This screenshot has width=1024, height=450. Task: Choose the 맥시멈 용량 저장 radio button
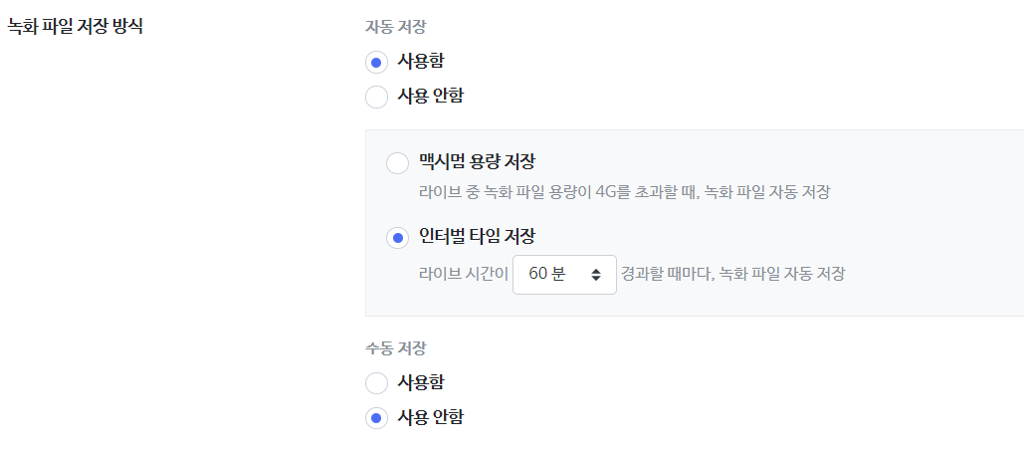click(397, 163)
